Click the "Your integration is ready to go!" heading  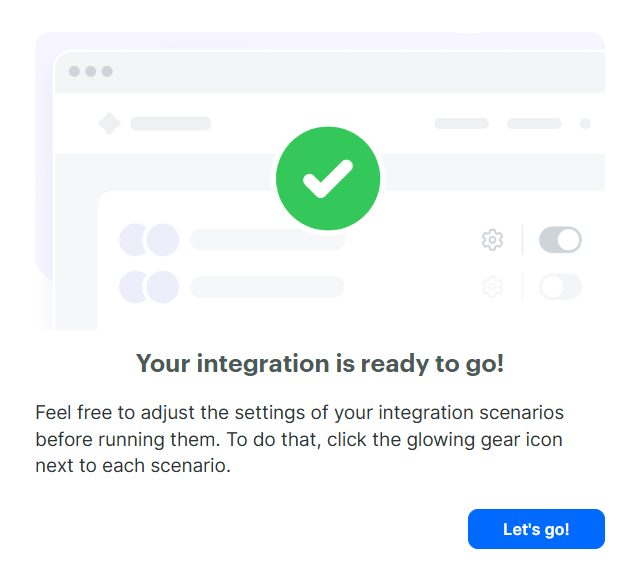320,363
